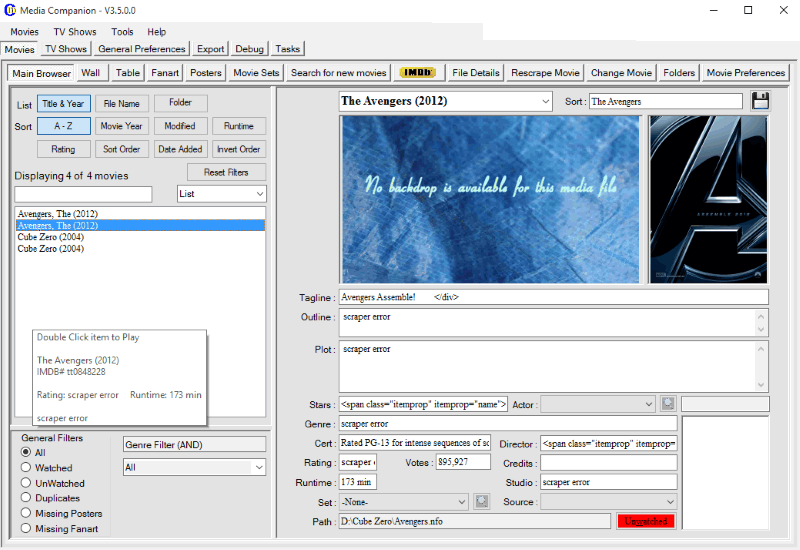This screenshot has height=550, width=800.
Task: Click the Invert Order button
Action: pos(239,149)
